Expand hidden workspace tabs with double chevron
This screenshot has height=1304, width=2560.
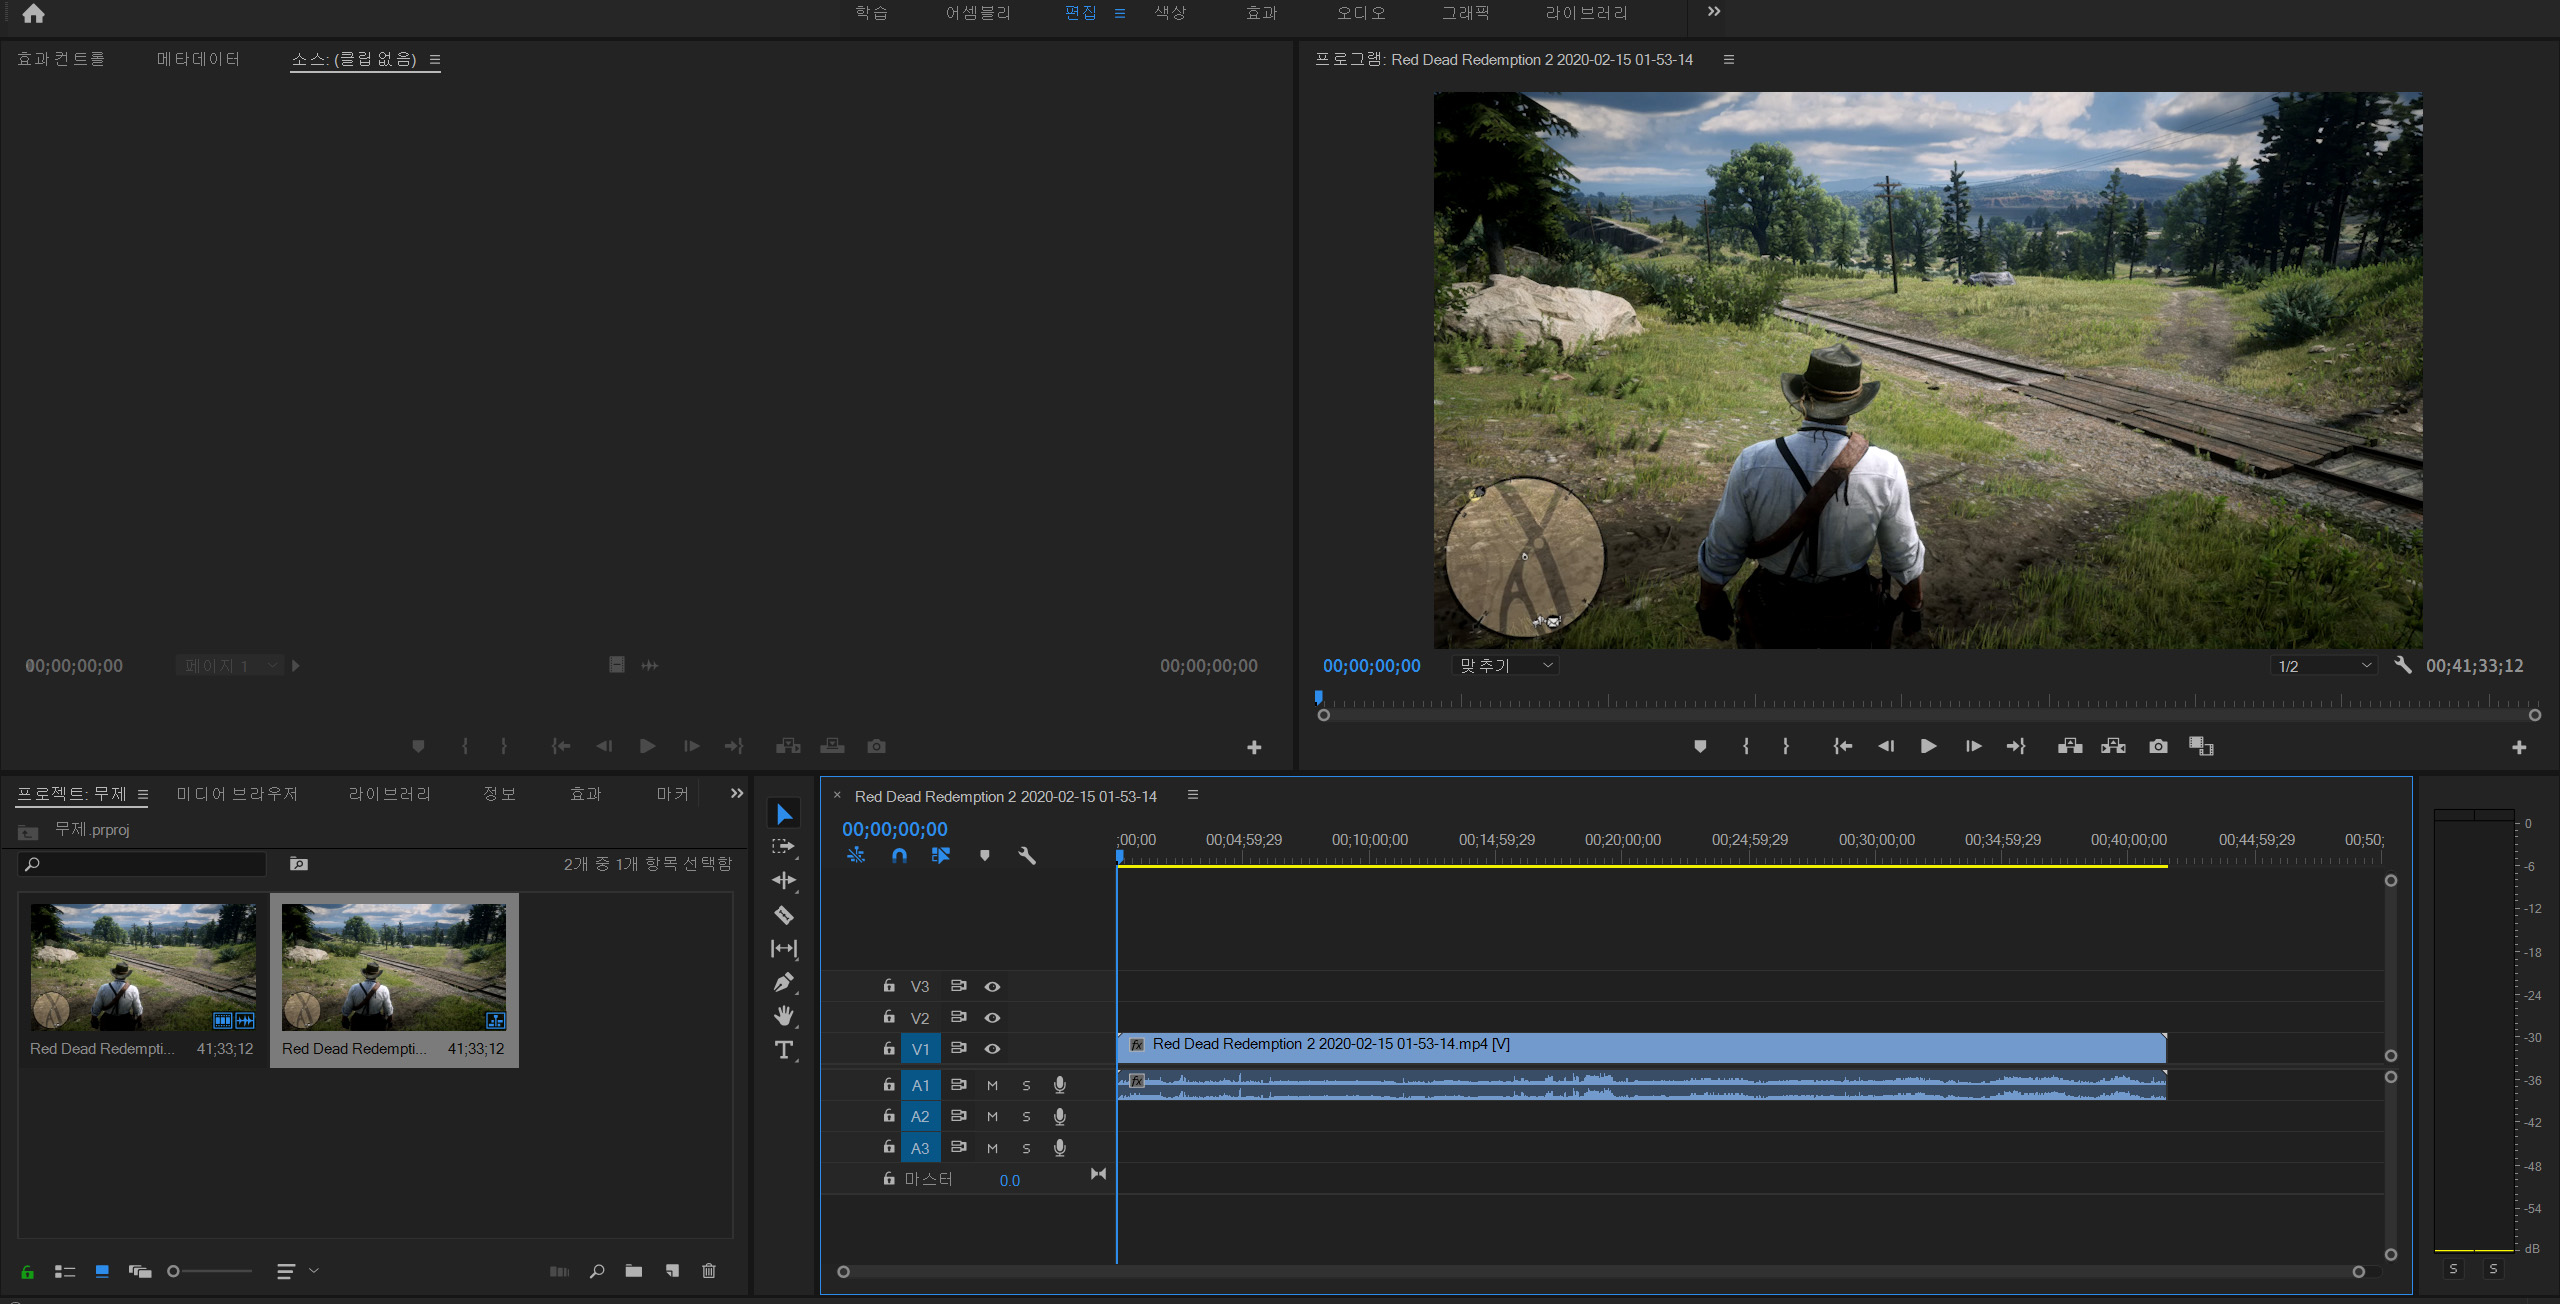click(x=1714, y=12)
